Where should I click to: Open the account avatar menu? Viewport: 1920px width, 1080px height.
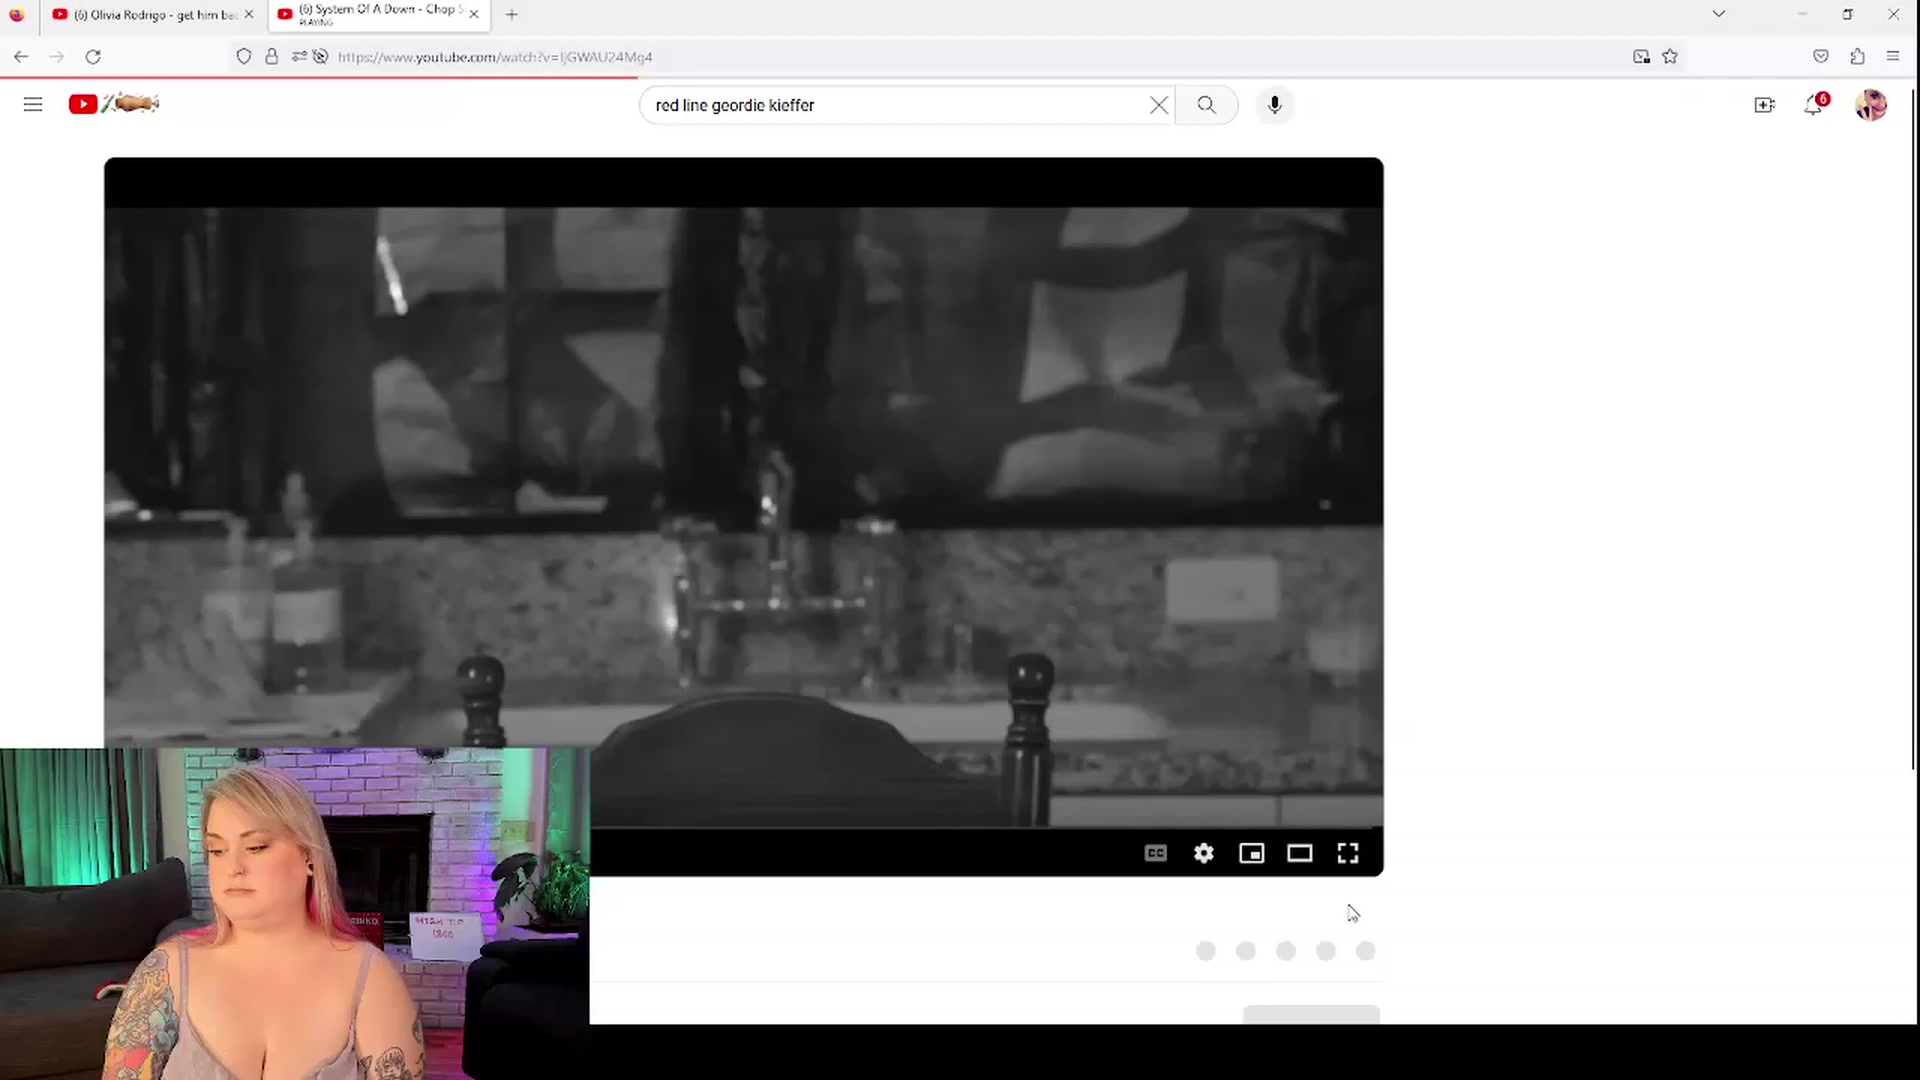point(1870,105)
